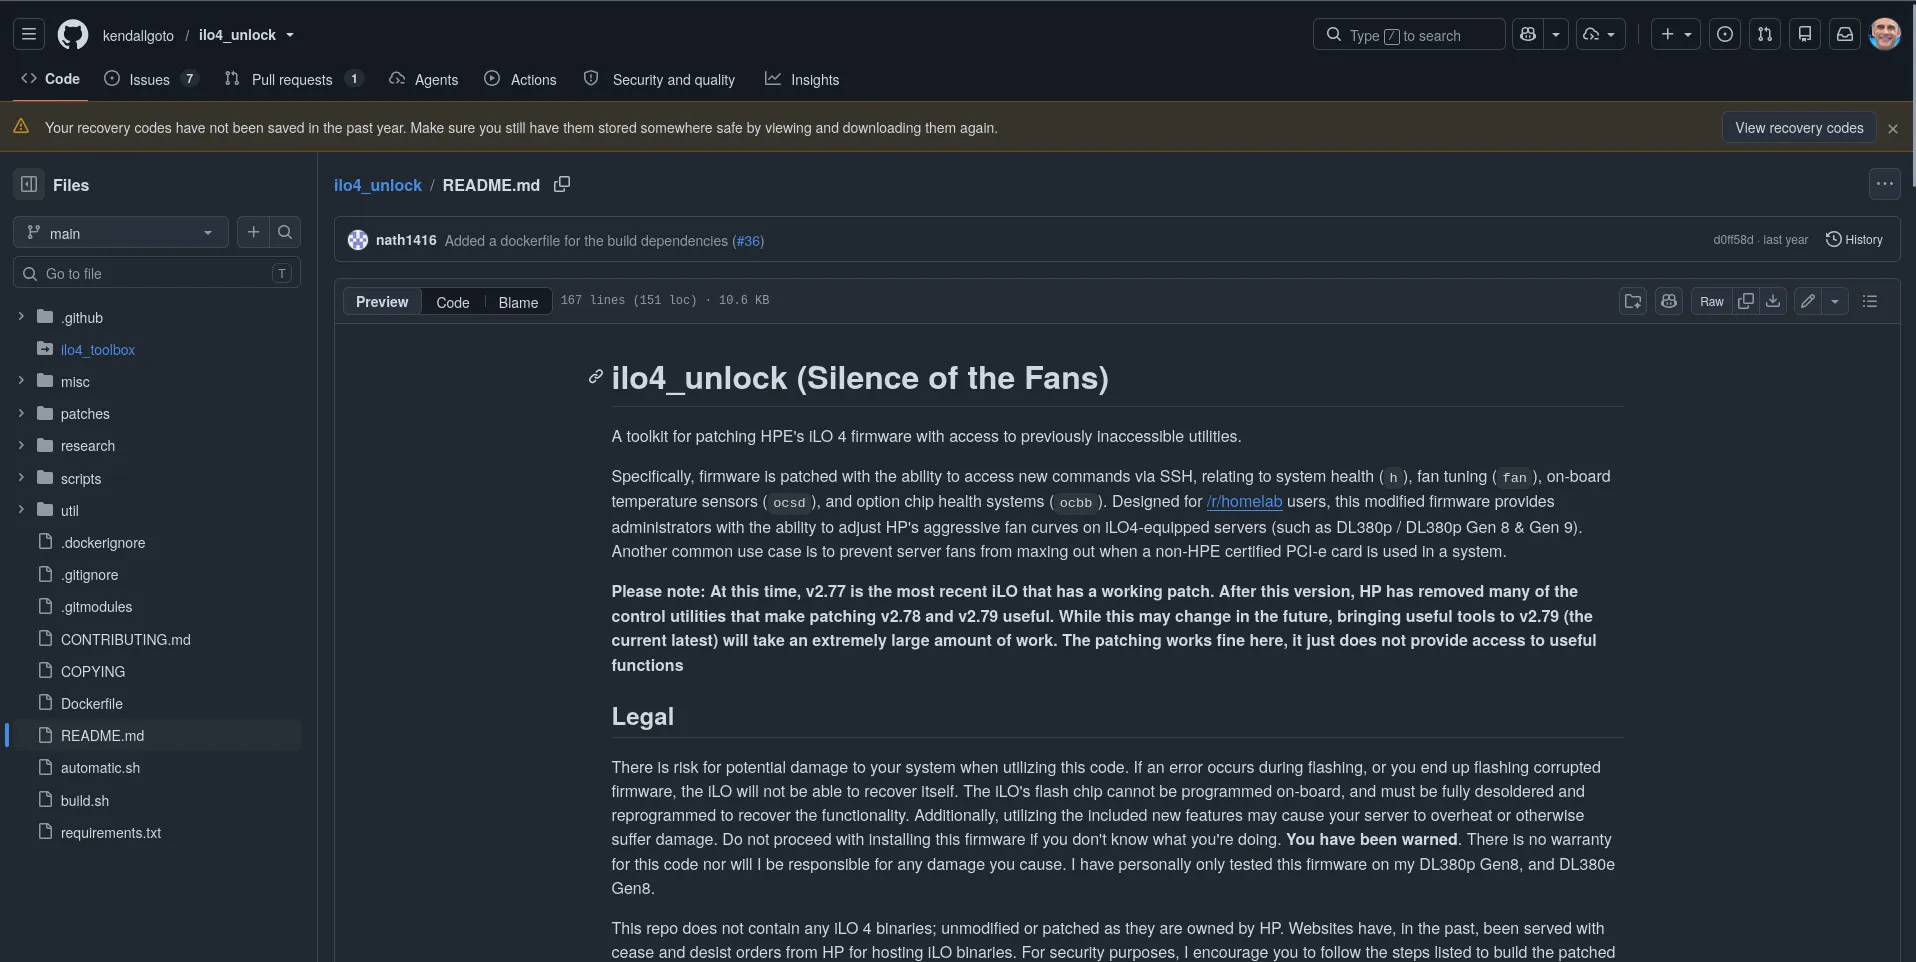Click the Type / to search box
This screenshot has width=1916, height=962.
coord(1409,34)
